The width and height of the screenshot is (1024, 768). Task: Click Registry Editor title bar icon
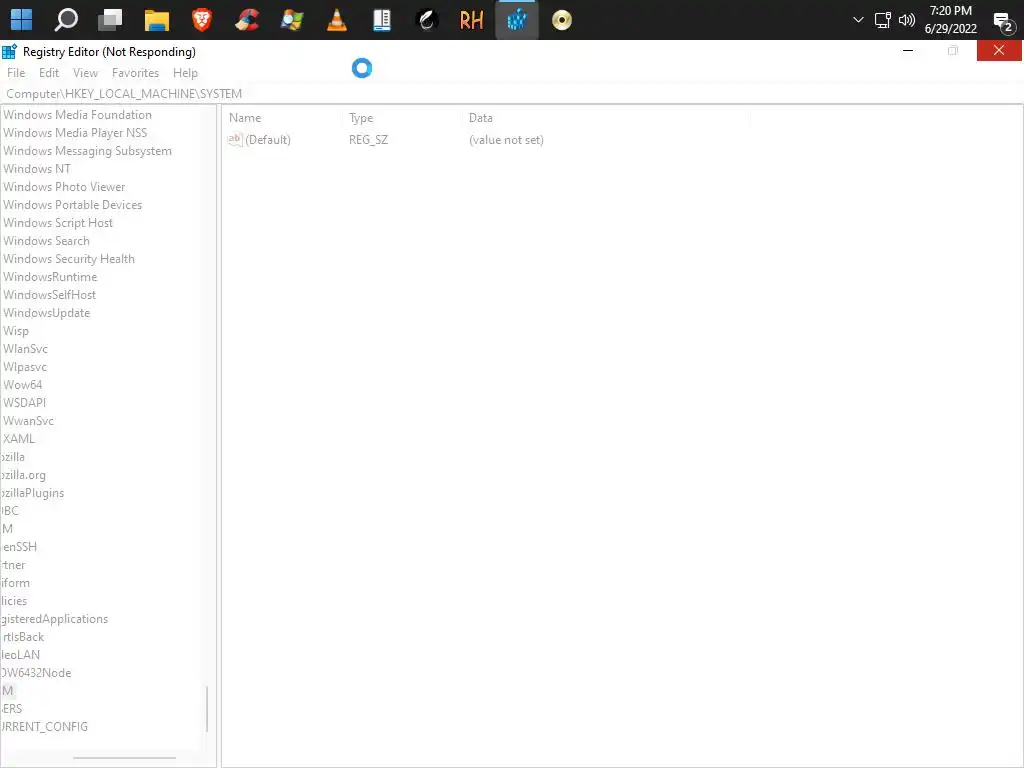tap(9, 52)
